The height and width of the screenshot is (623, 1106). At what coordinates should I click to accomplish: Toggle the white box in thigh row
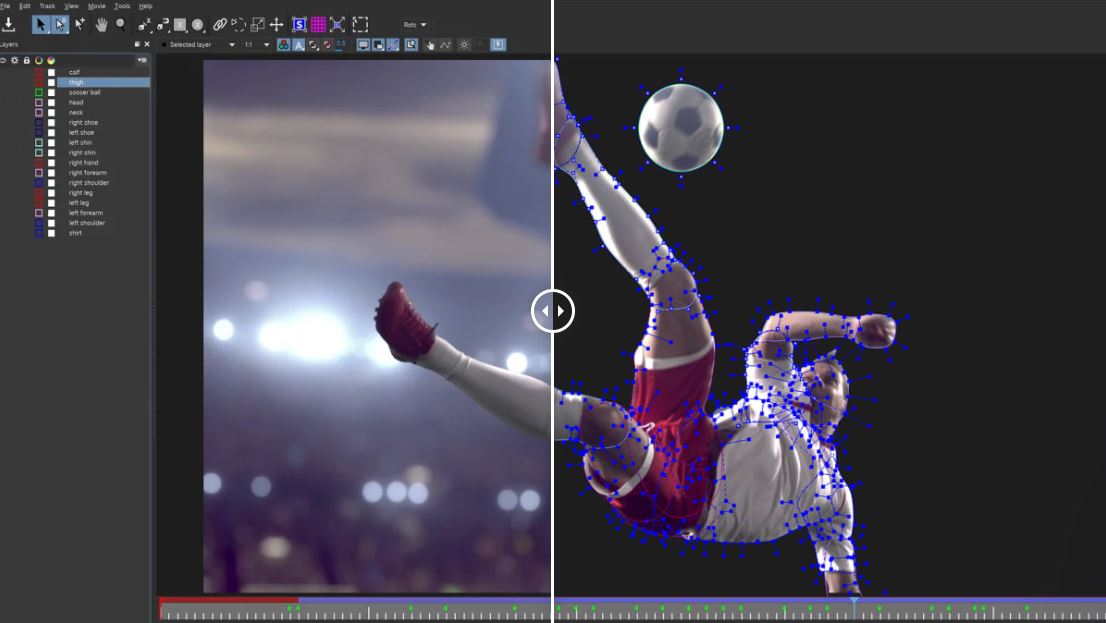(51, 83)
